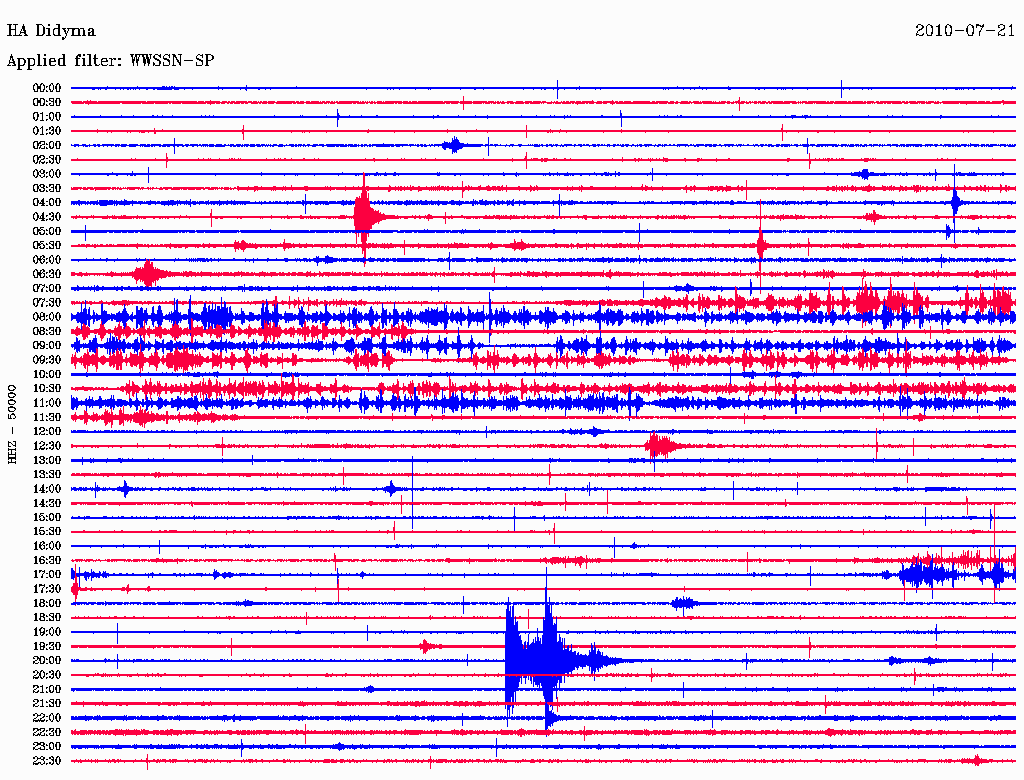Click the blue event burst on 18:00 trace

684,603
